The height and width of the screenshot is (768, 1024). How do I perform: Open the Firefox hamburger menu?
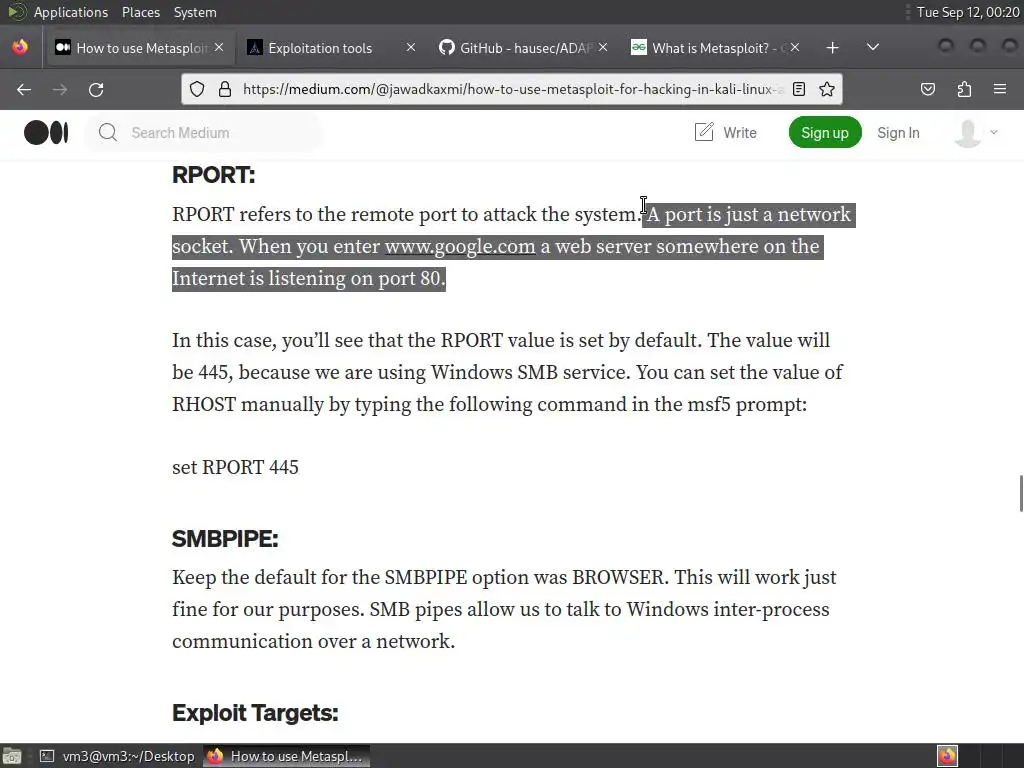pos(1000,89)
